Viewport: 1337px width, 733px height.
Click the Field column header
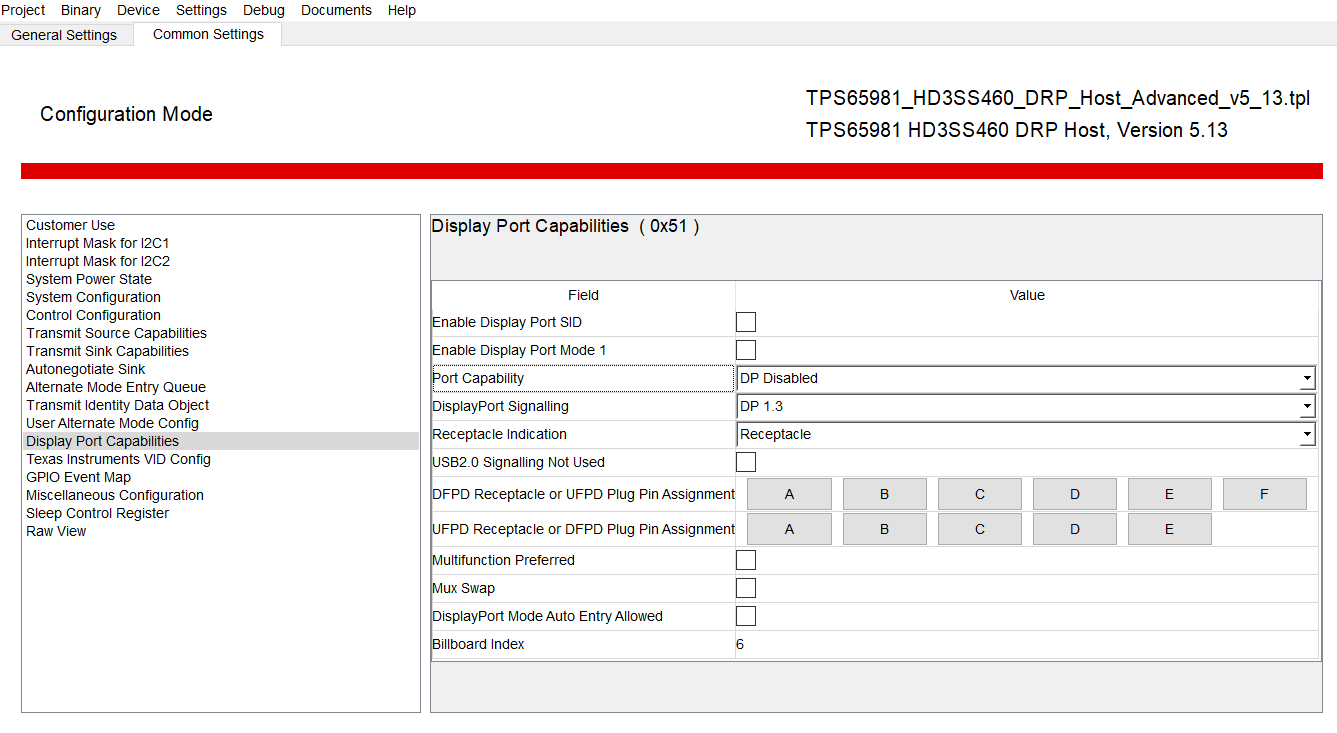pyautogui.click(x=583, y=295)
